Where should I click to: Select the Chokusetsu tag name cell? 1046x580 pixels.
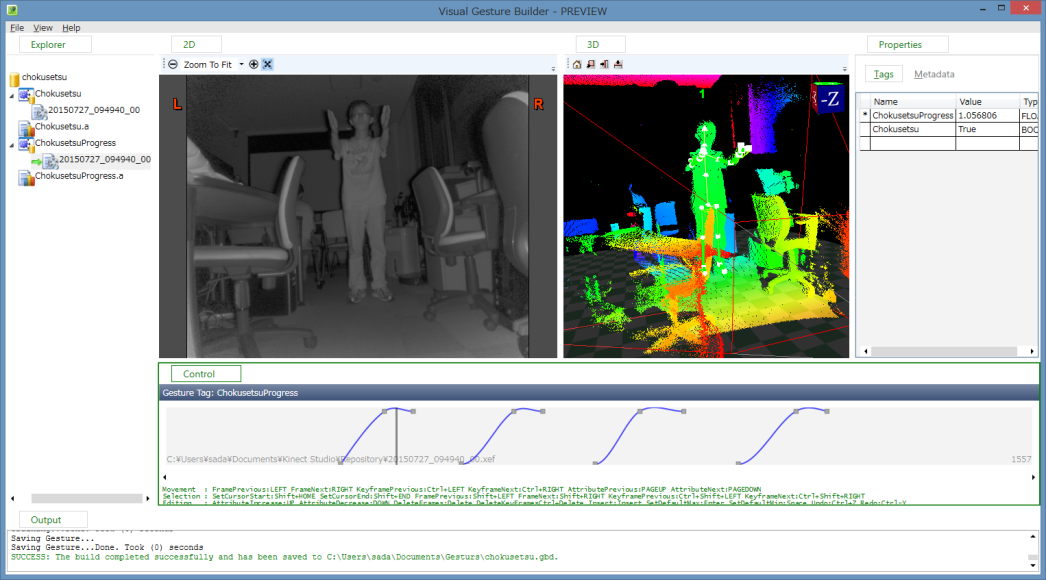913,129
